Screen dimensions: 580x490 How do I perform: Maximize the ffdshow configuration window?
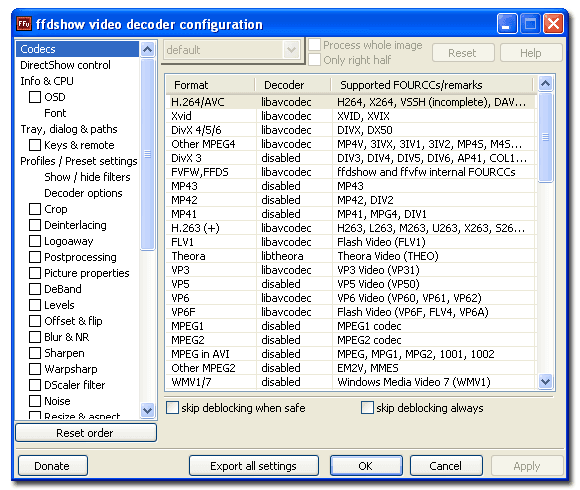point(530,24)
